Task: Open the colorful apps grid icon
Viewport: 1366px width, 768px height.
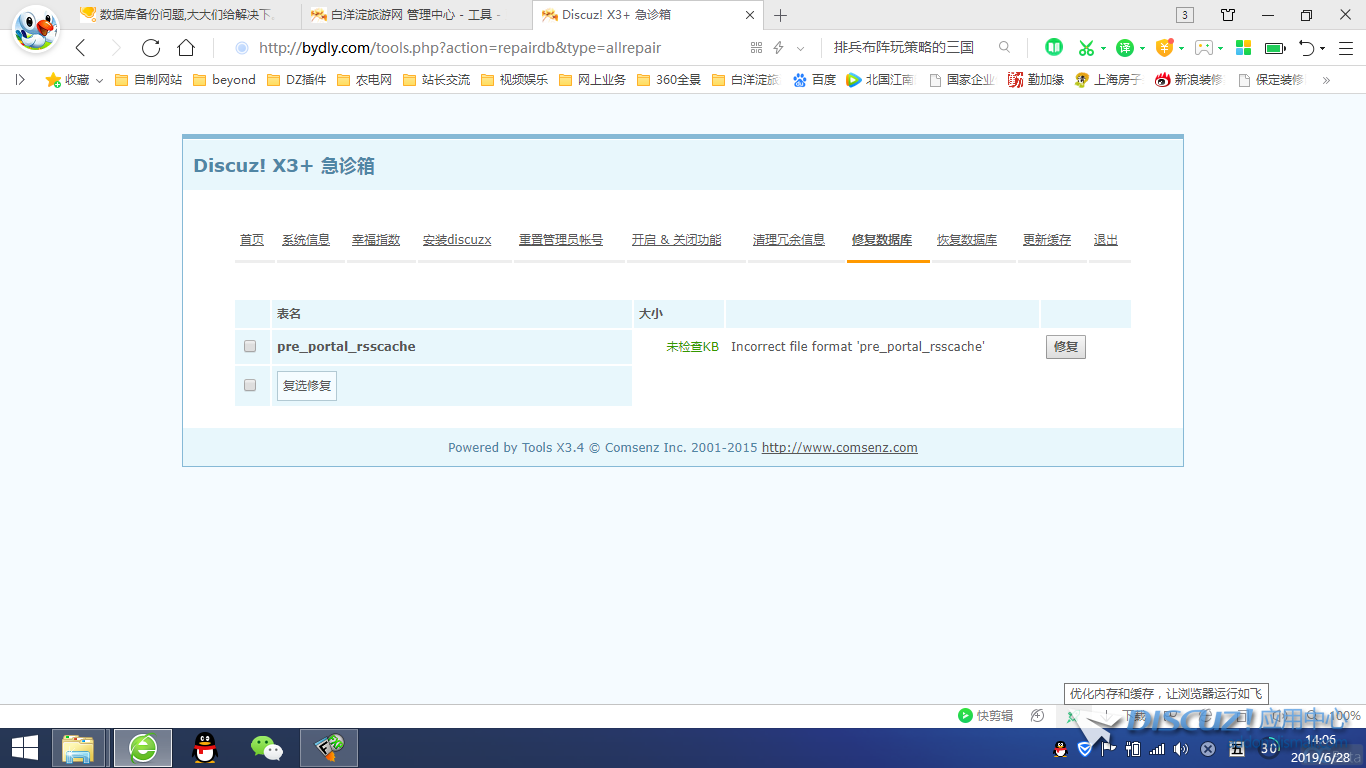Action: pyautogui.click(x=1243, y=48)
